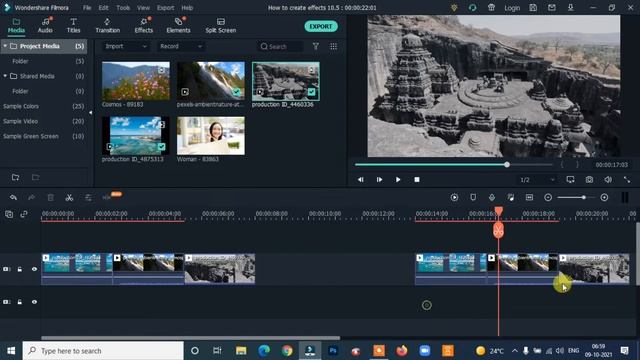Image resolution: width=640 pixels, height=360 pixels.
Task: Click the display settings monitor icon
Action: tap(570, 180)
